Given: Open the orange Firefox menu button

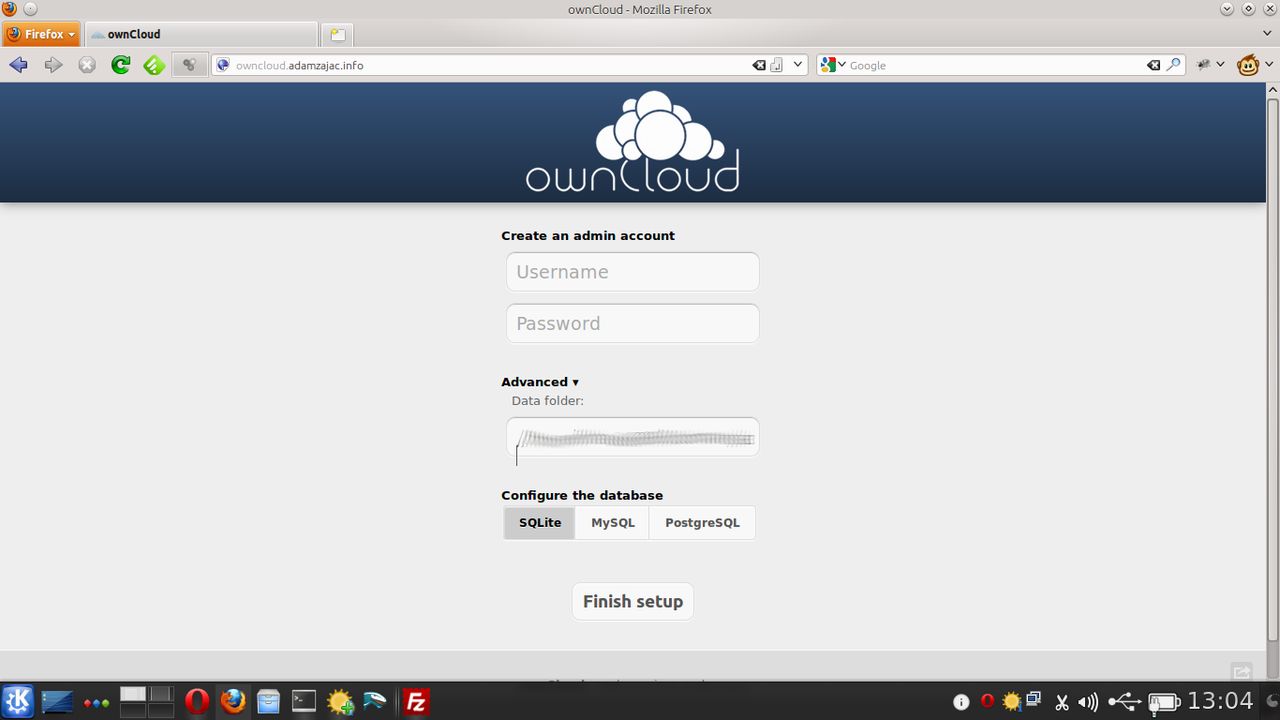Looking at the screenshot, I should click(x=41, y=34).
